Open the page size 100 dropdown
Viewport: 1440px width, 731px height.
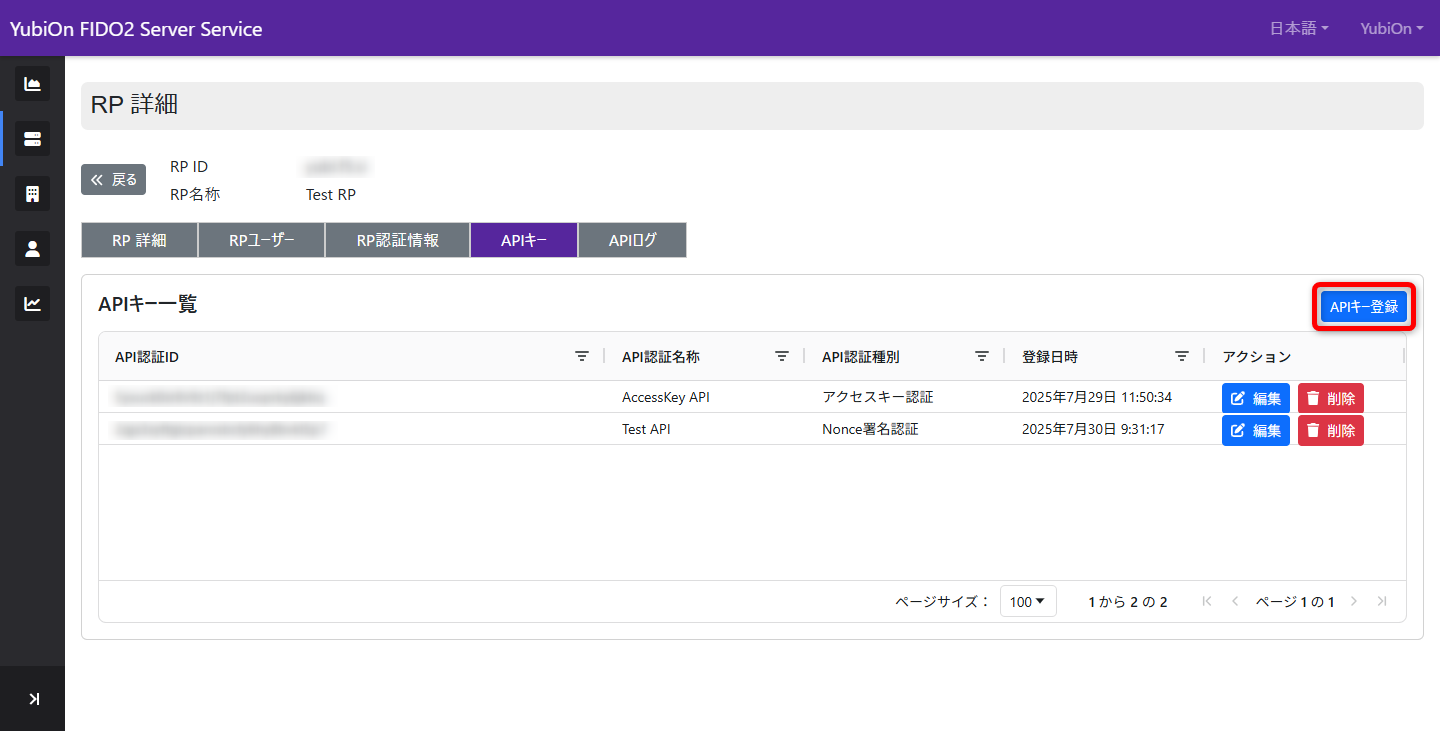pyautogui.click(x=1028, y=601)
